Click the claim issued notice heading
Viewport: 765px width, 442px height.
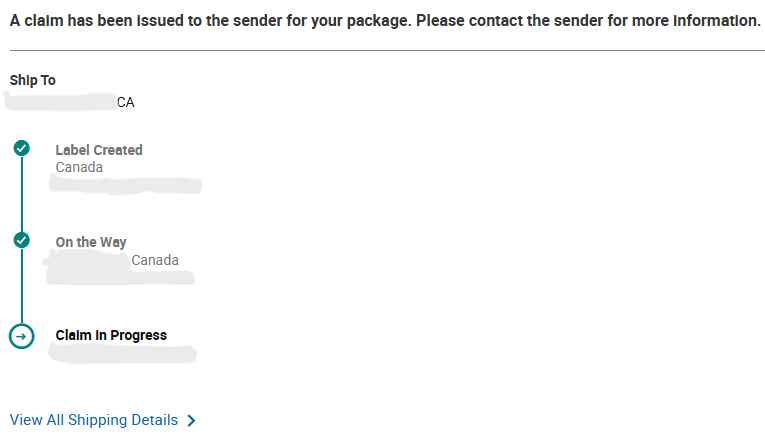click(385, 21)
